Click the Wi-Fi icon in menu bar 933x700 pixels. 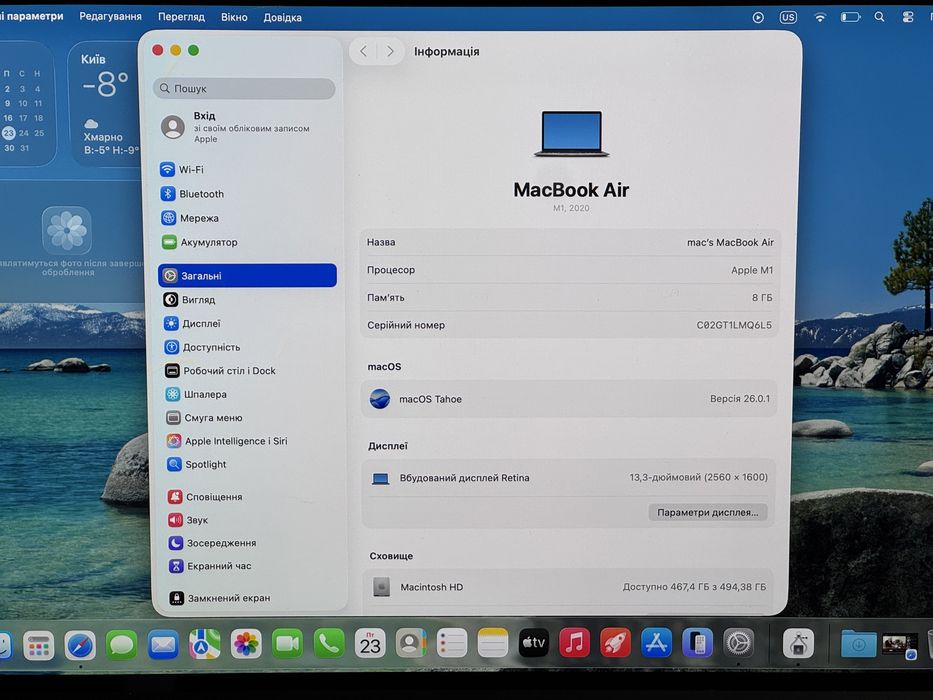[820, 17]
